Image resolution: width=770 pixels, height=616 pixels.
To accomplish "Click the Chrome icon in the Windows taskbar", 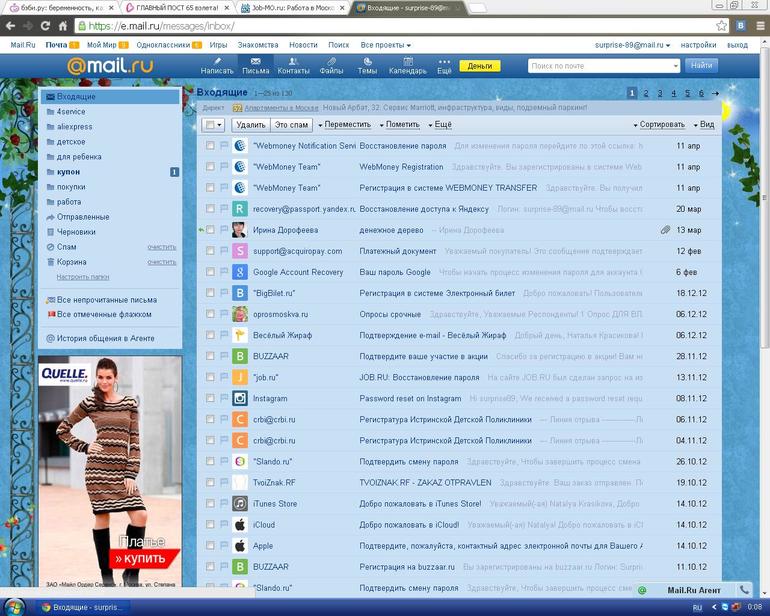I will [43, 607].
